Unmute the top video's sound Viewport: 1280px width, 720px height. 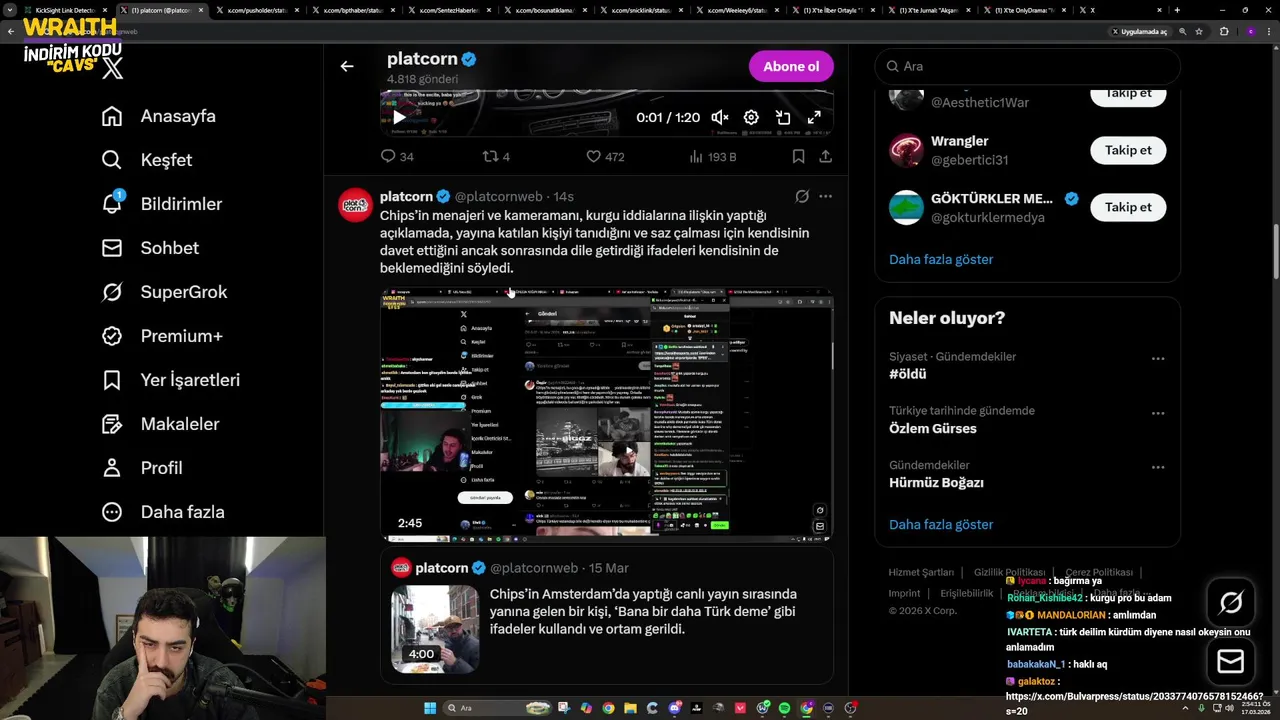pos(720,117)
